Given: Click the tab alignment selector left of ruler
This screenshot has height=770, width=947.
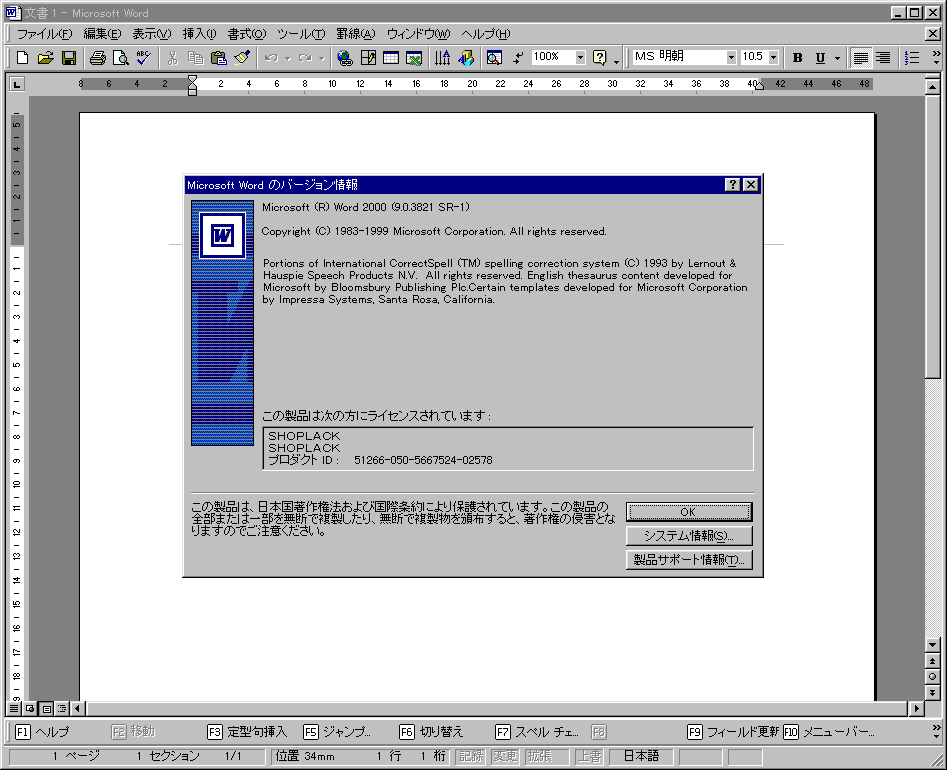Looking at the screenshot, I should click(x=17, y=84).
